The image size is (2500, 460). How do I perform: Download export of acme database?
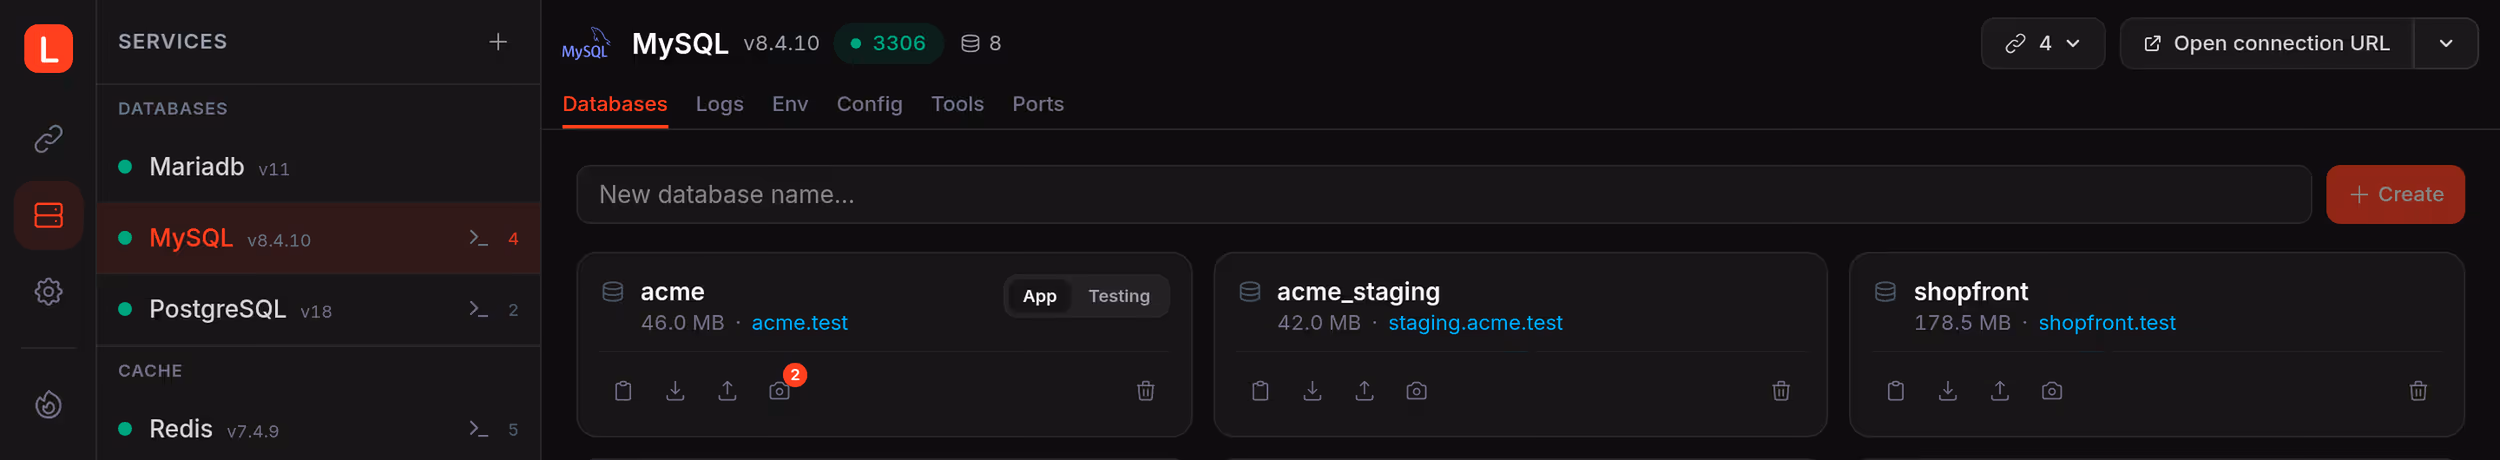point(675,390)
